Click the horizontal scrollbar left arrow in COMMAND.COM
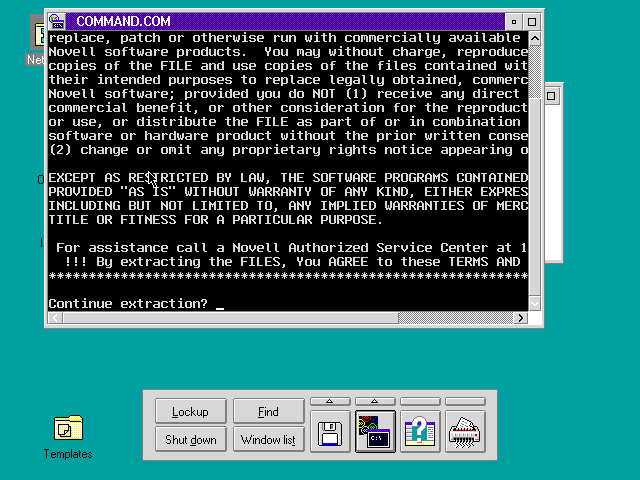640x480 pixels. 56,318
